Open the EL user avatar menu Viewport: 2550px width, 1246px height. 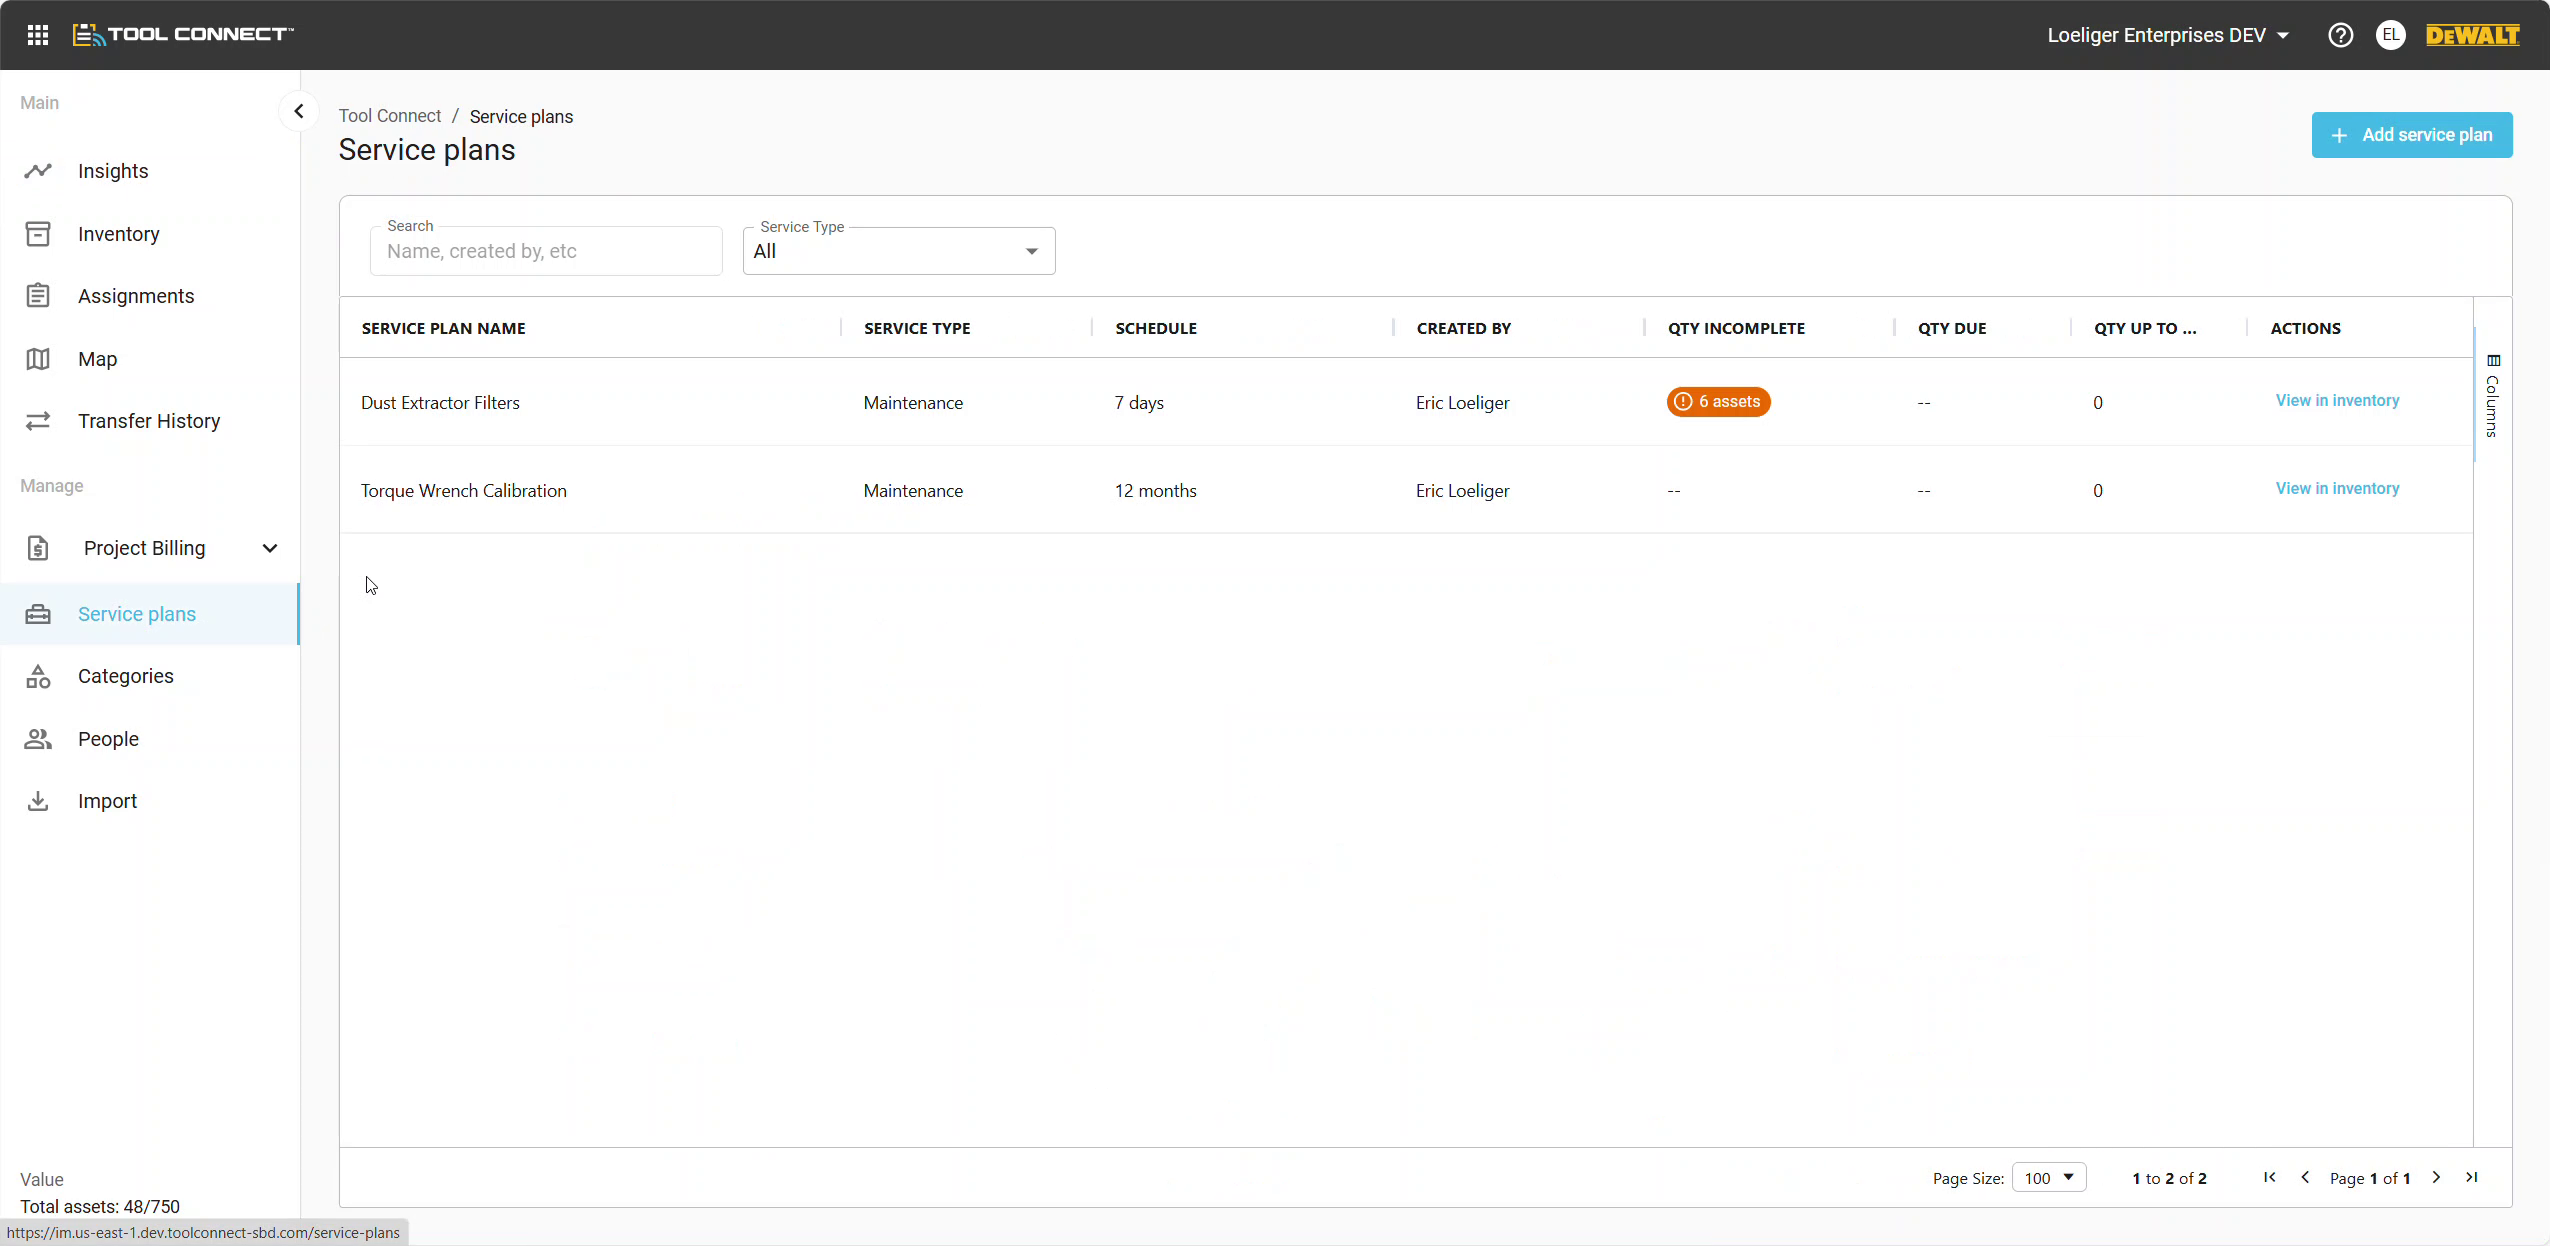tap(2390, 35)
